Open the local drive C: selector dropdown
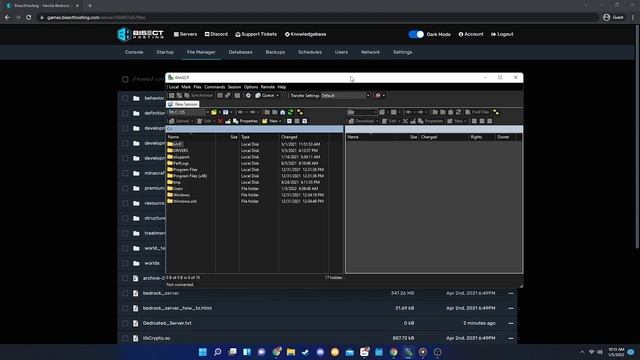 tap(189, 112)
